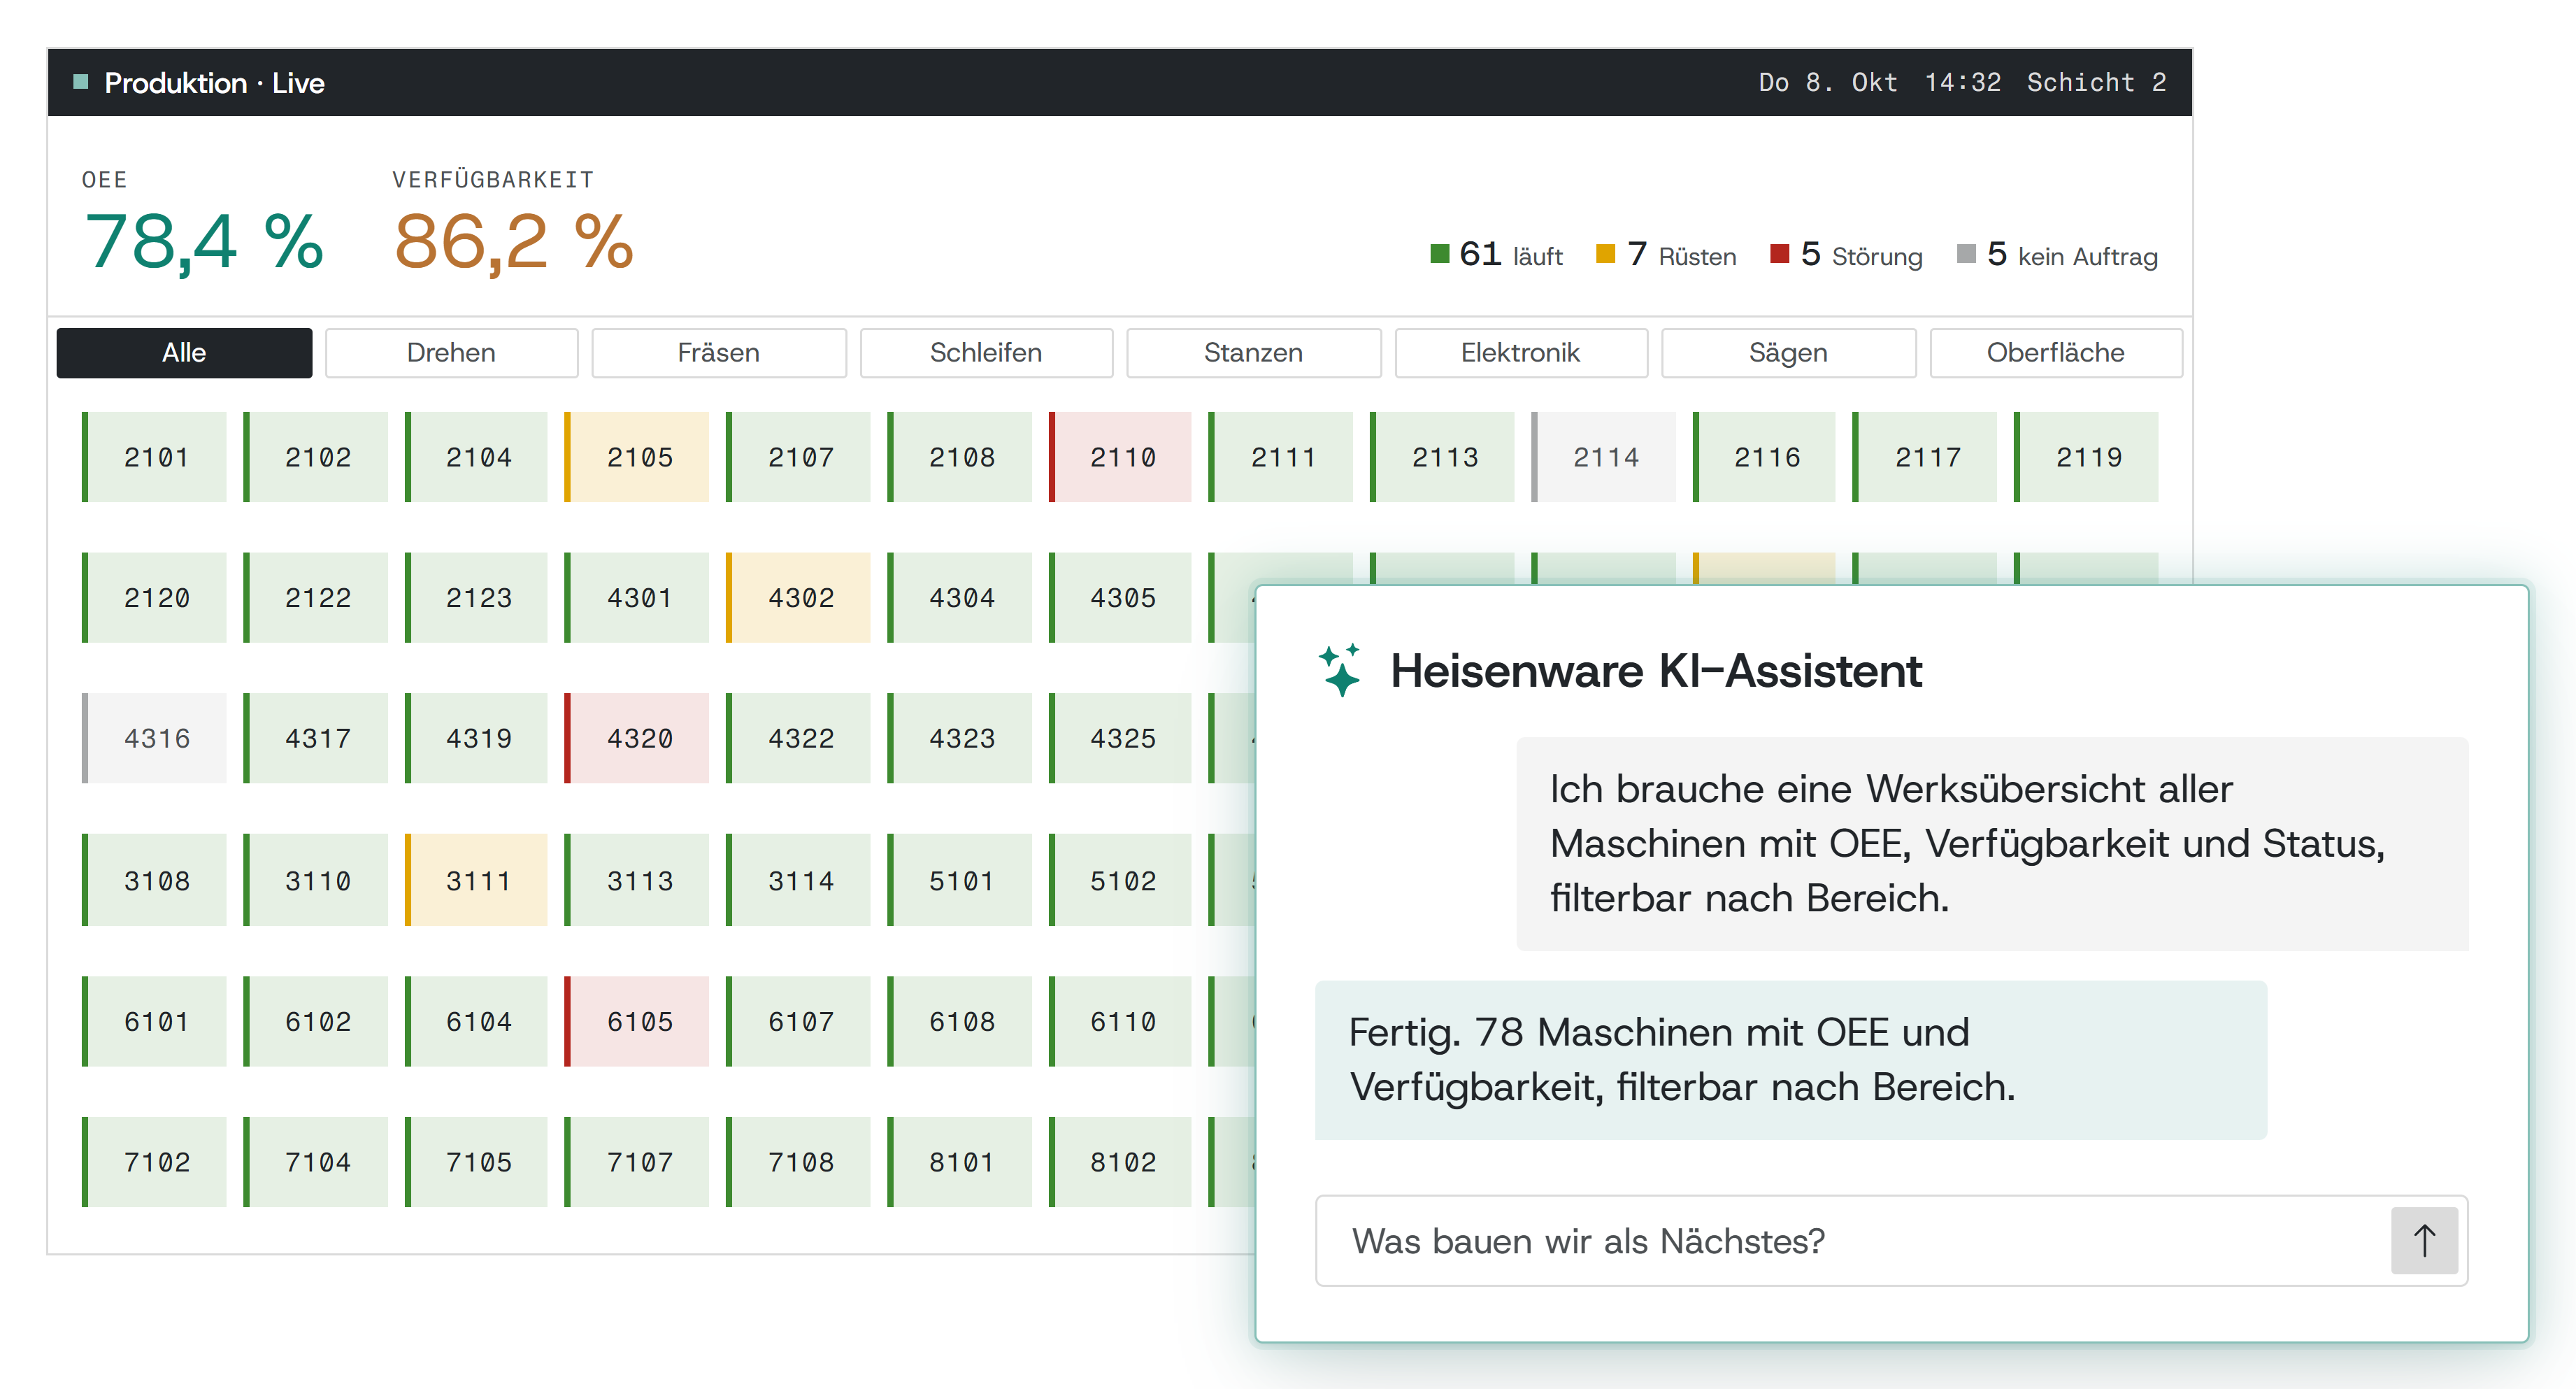Filter by the Stanzen tab
2576x1389 pixels.
(1253, 353)
